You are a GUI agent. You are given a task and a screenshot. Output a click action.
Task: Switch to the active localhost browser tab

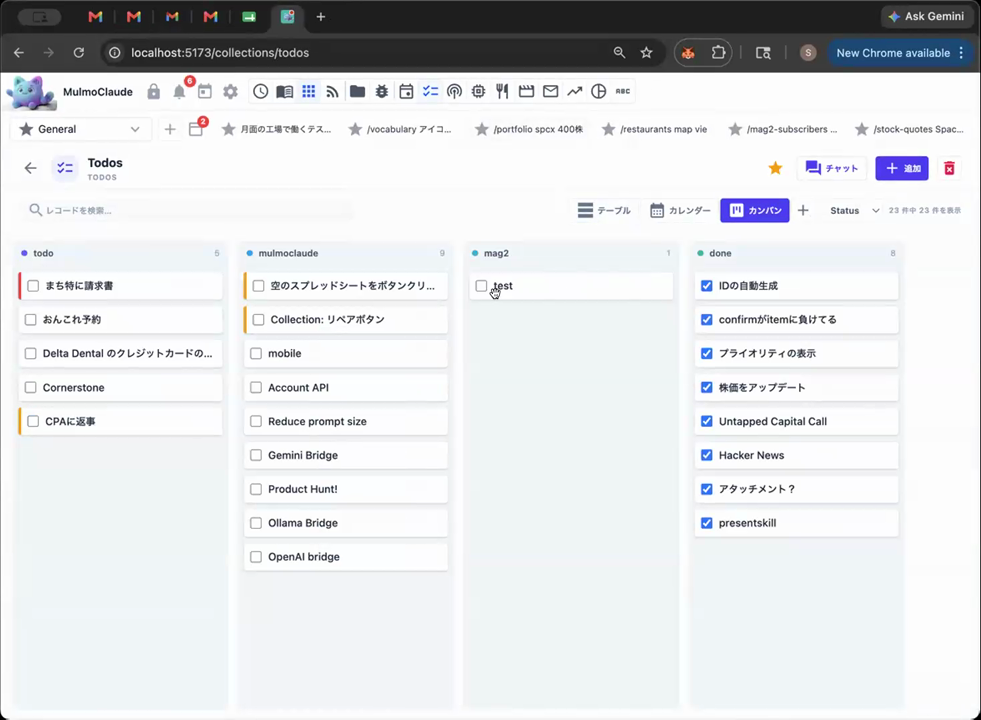288,17
